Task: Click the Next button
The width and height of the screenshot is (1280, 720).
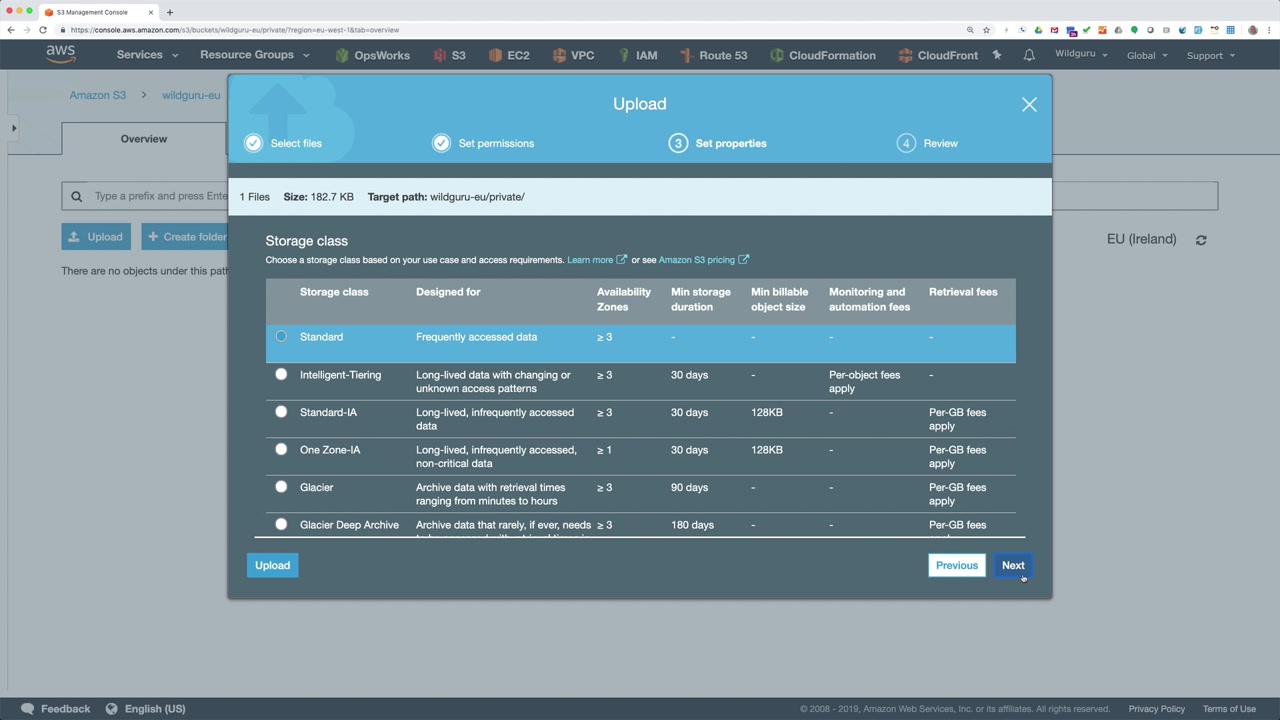Action: click(1012, 565)
